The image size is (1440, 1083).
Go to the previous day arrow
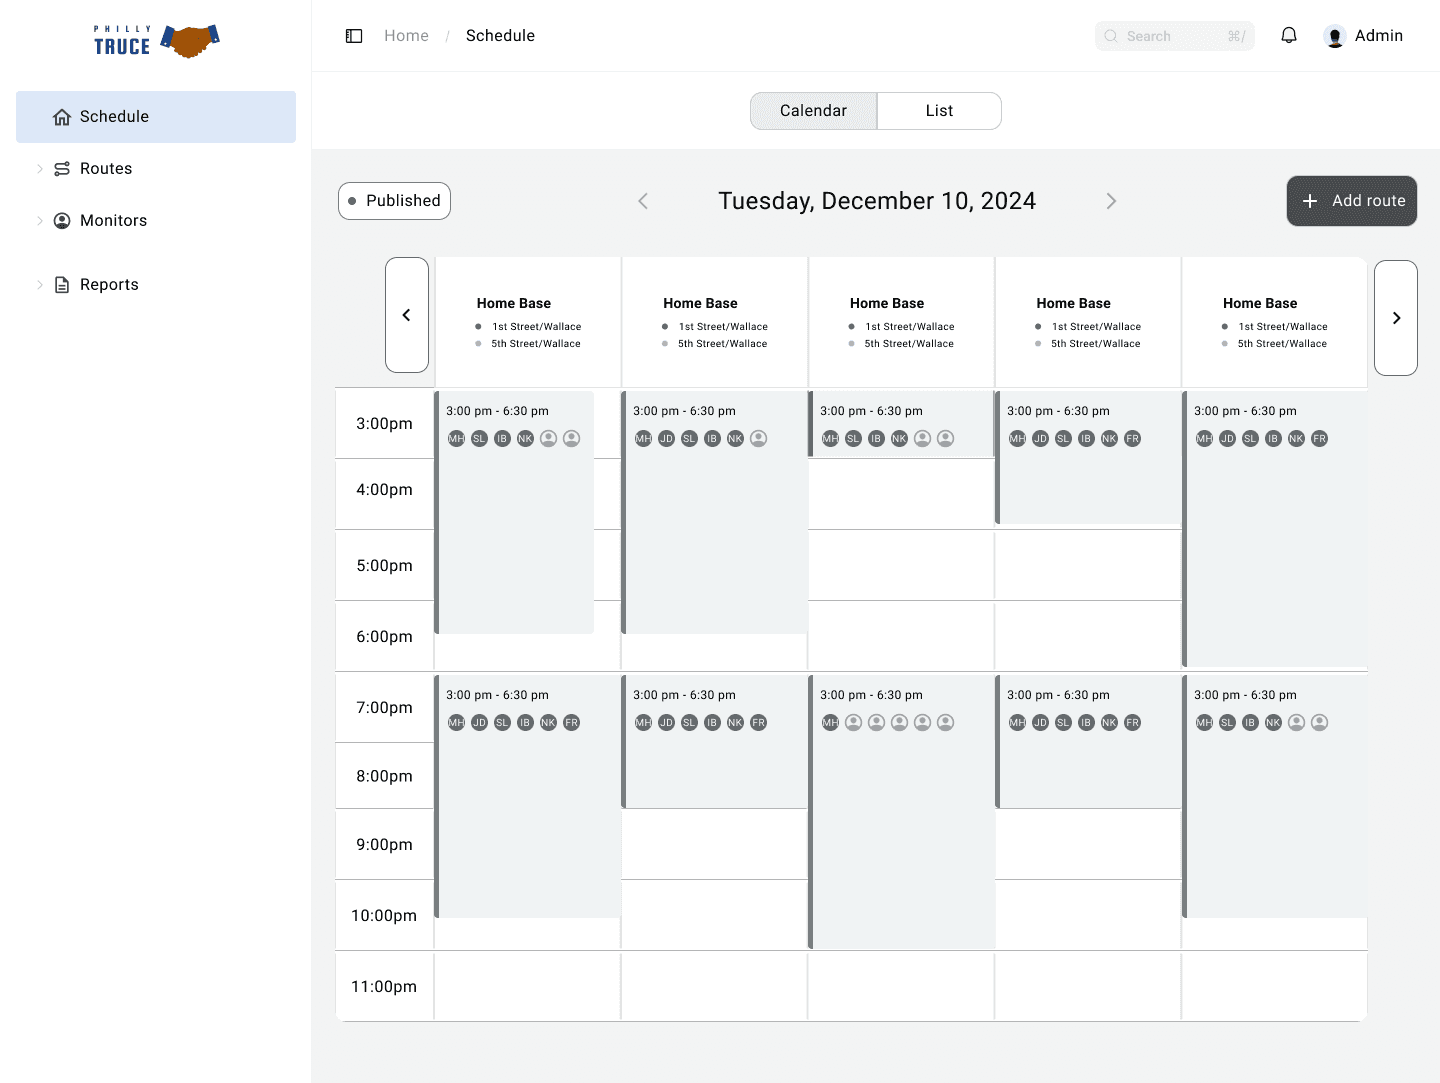643,201
